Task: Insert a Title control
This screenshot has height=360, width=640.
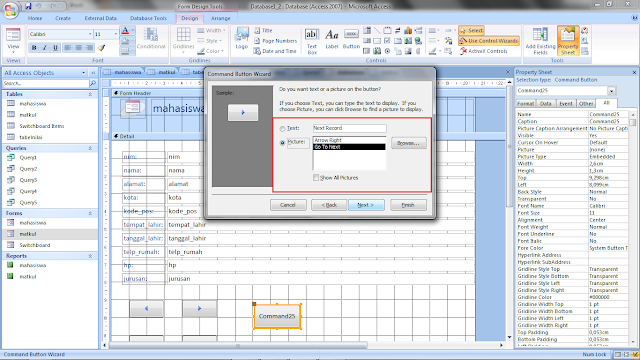Action: coord(263,30)
